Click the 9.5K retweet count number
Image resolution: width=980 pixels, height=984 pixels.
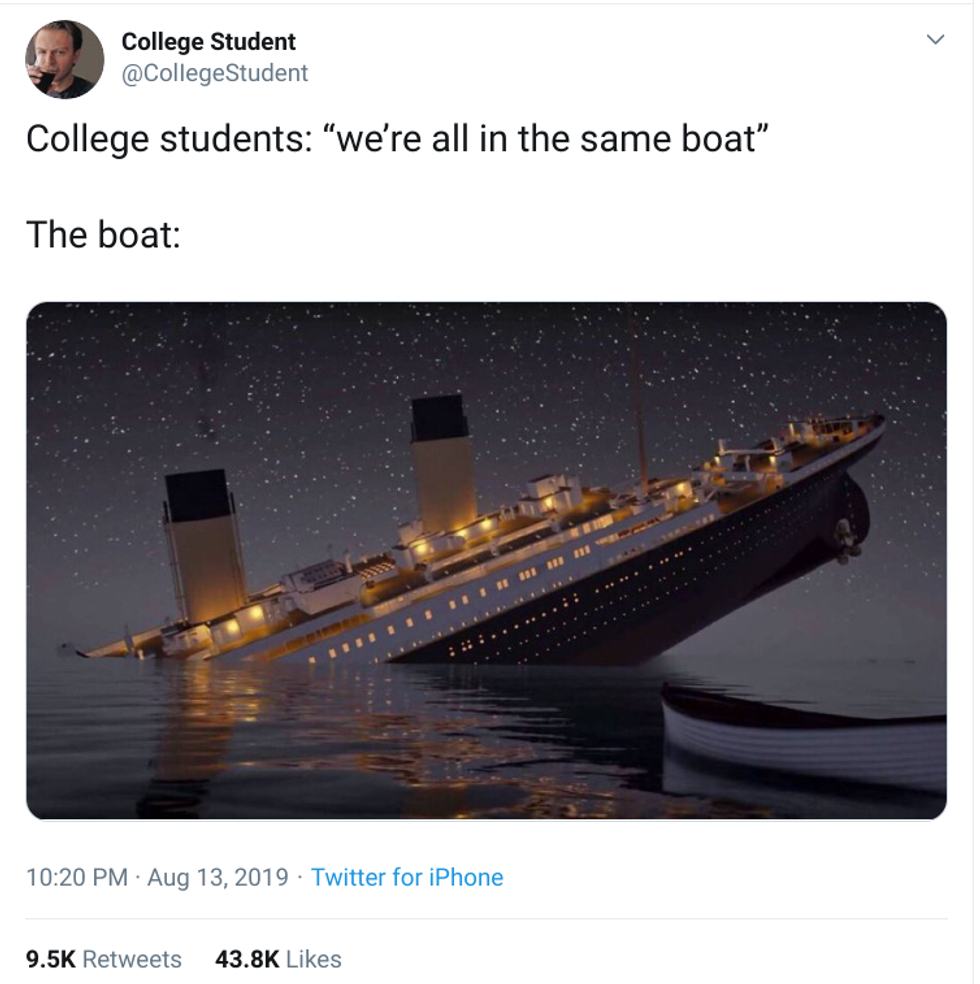pyautogui.click(x=50, y=959)
